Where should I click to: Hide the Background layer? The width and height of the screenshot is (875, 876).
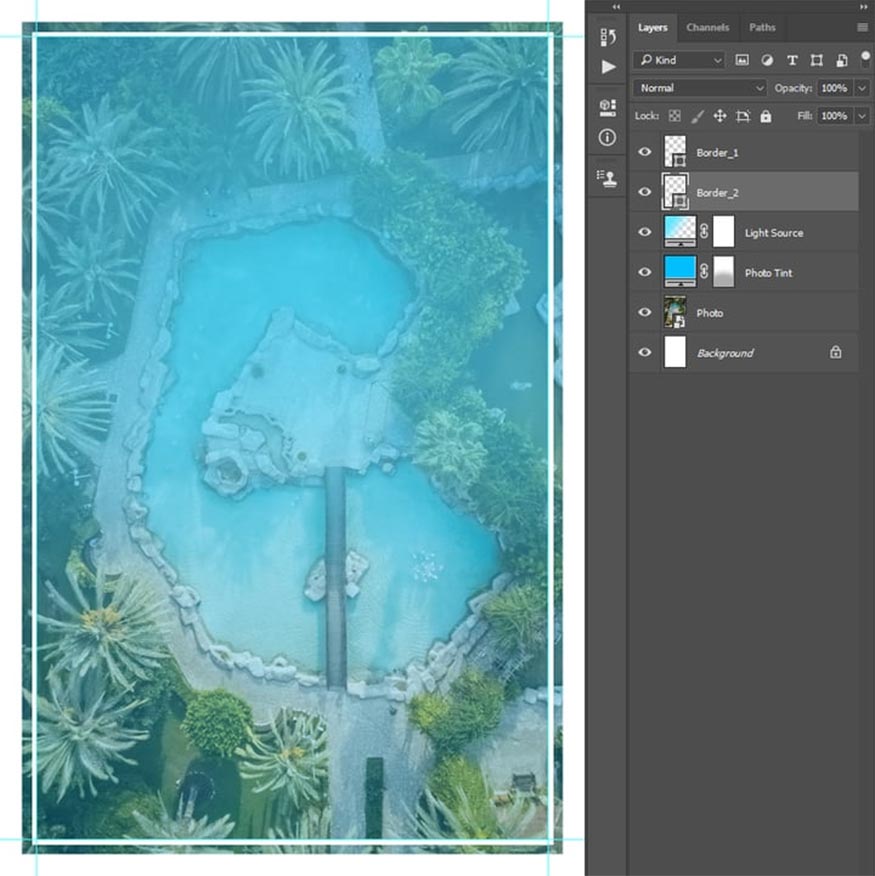(x=644, y=353)
